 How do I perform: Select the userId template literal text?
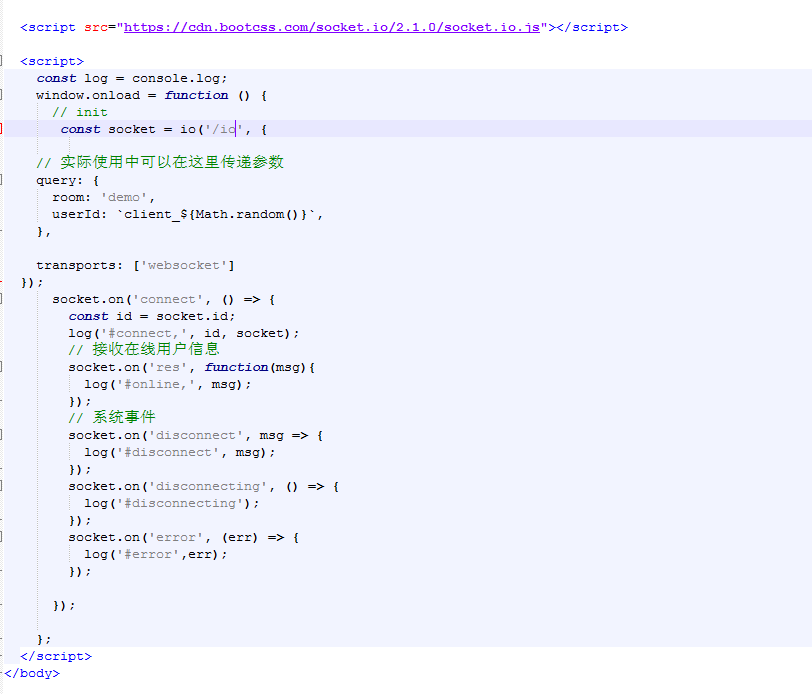tap(185, 214)
